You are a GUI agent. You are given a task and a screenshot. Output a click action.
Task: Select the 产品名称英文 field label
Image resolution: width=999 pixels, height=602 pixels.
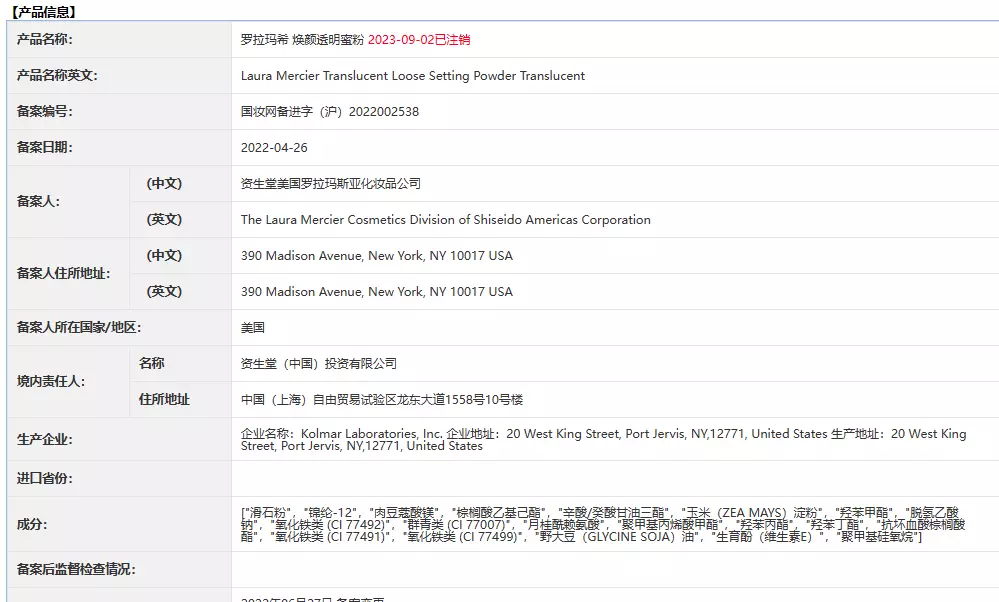[57, 75]
